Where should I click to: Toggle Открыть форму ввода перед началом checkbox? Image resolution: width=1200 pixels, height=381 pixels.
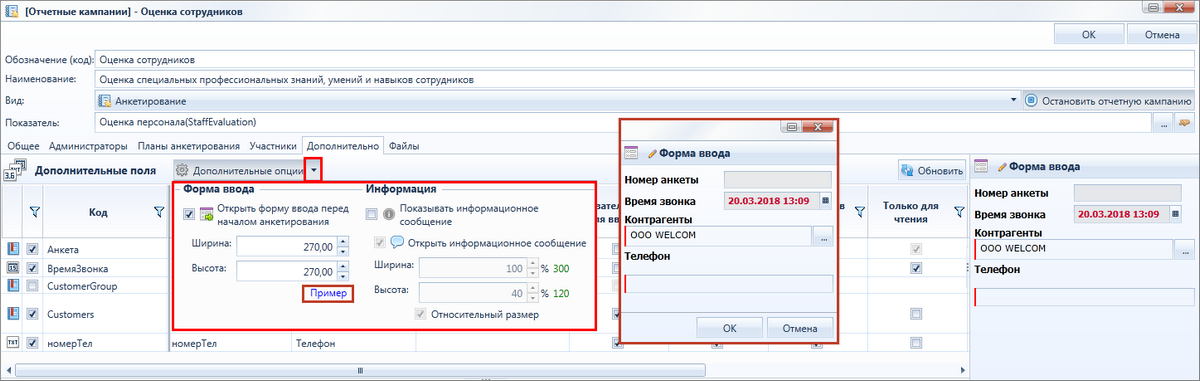pyautogui.click(x=190, y=214)
